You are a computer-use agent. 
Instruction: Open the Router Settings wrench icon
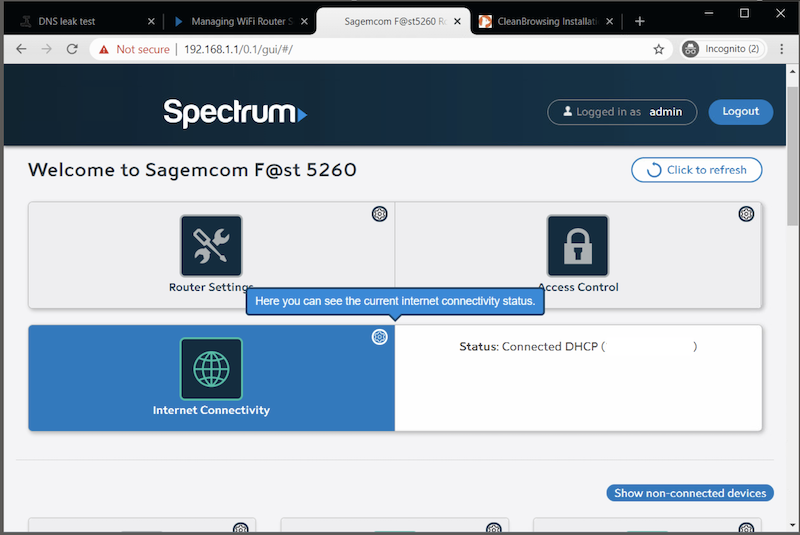211,246
